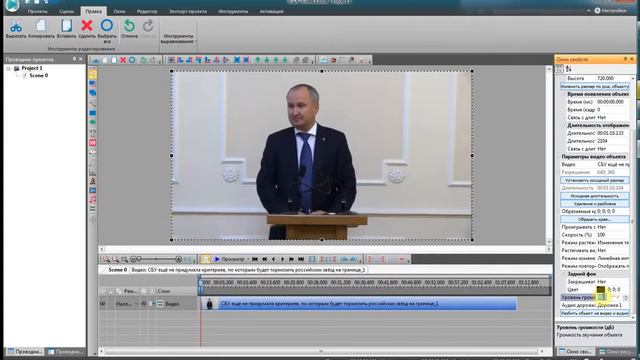Click timeline zoom slider handle
The image size is (640, 360).
139,259
